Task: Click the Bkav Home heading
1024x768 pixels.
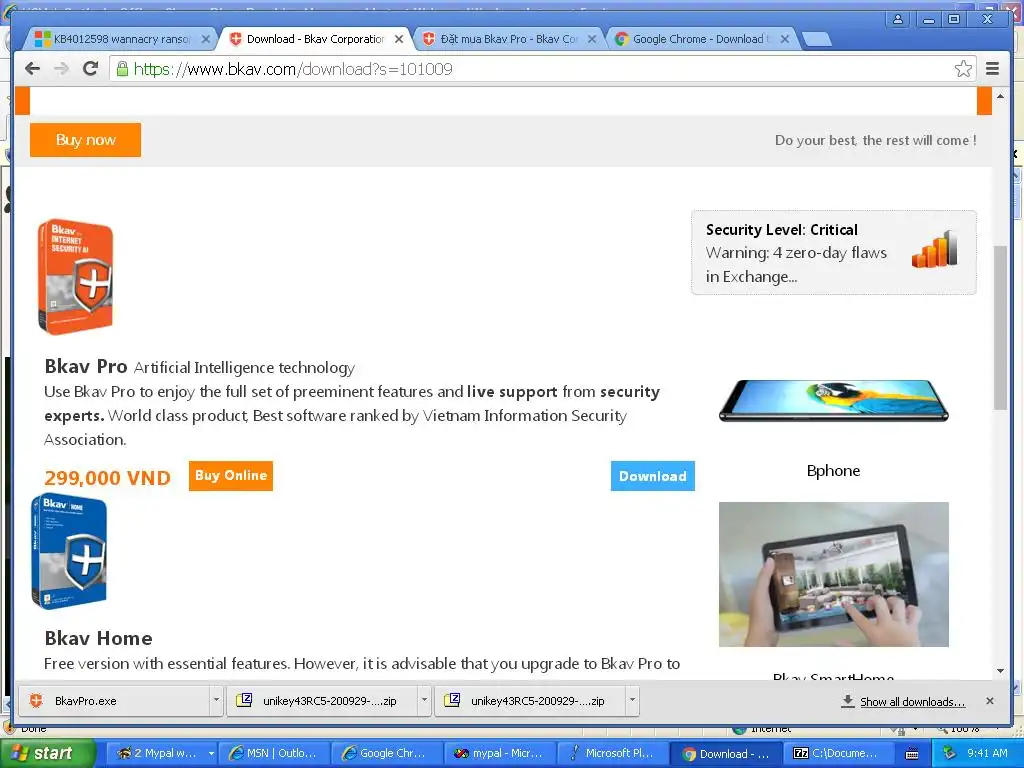Action: (99, 638)
